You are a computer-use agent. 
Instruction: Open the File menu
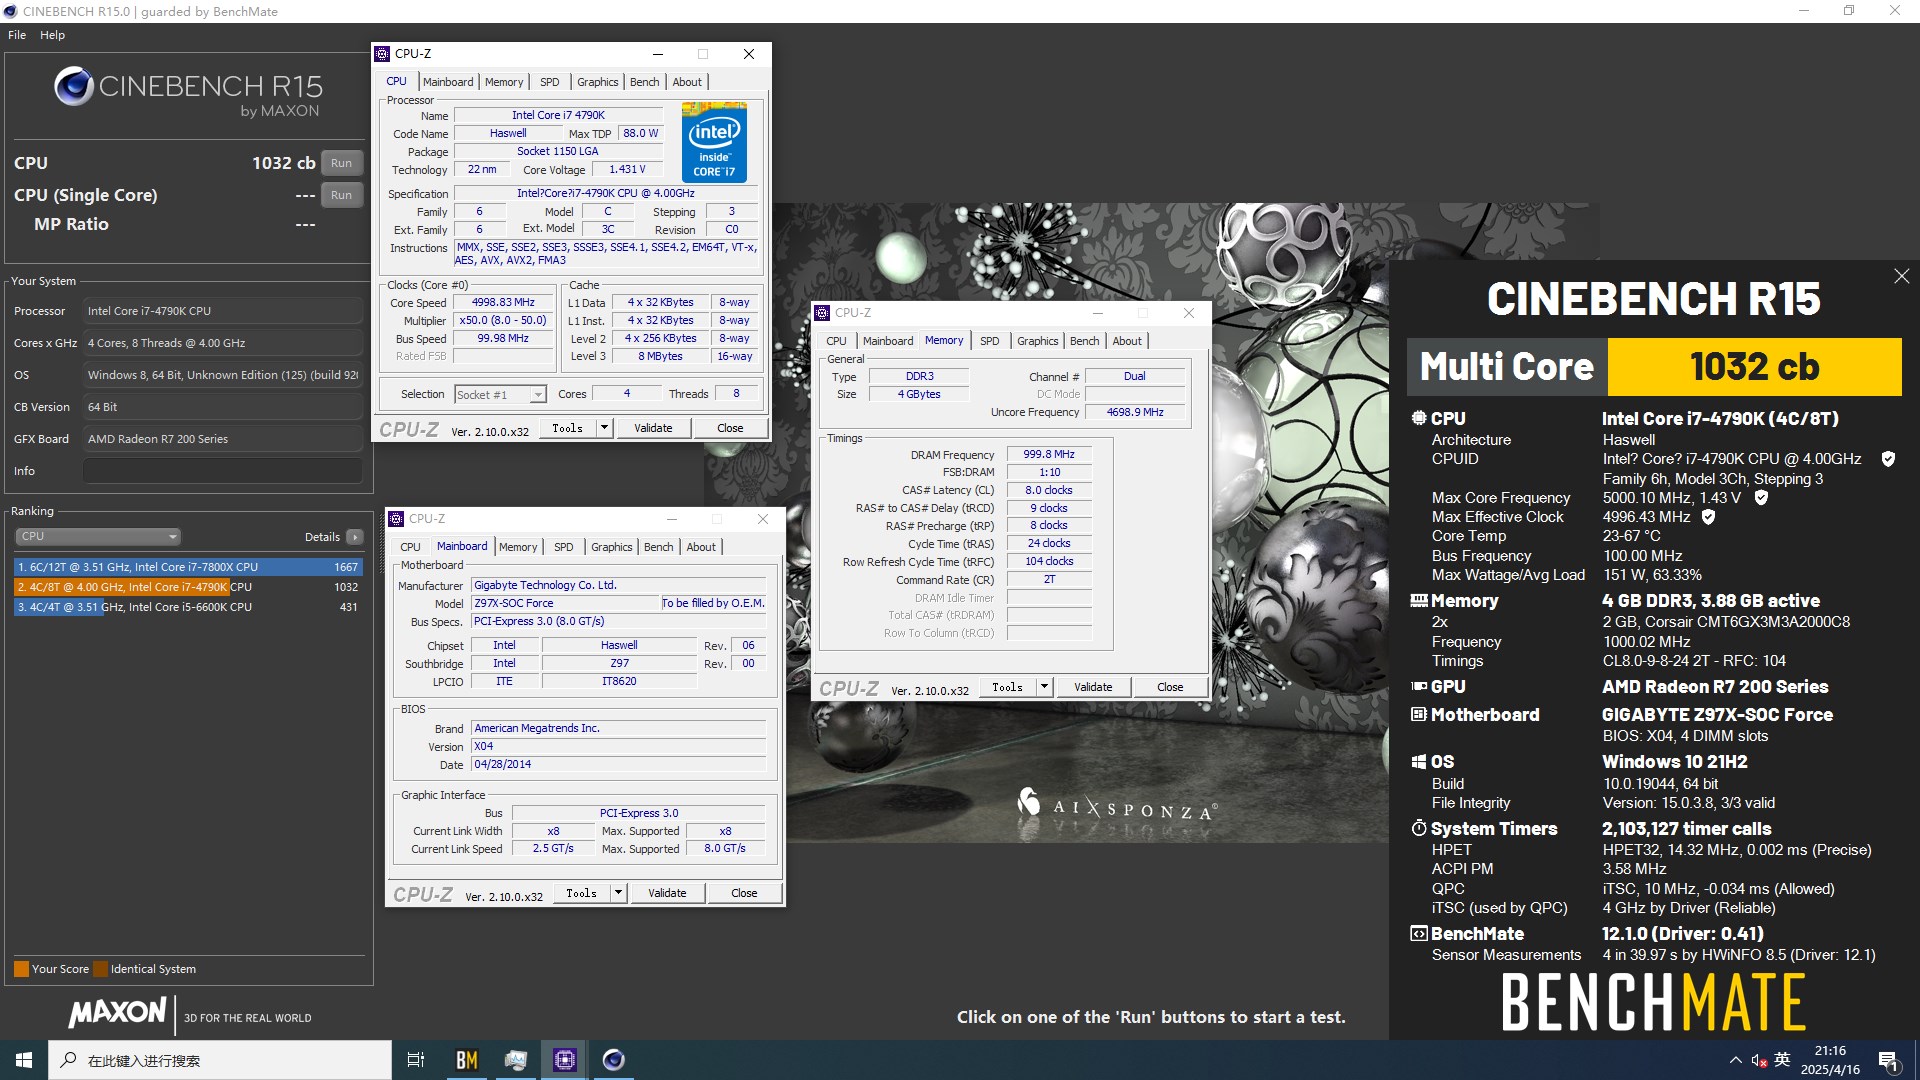coord(17,35)
